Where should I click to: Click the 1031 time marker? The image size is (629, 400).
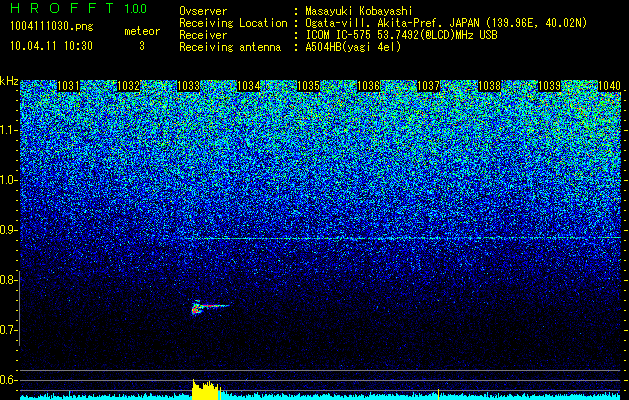click(68, 86)
